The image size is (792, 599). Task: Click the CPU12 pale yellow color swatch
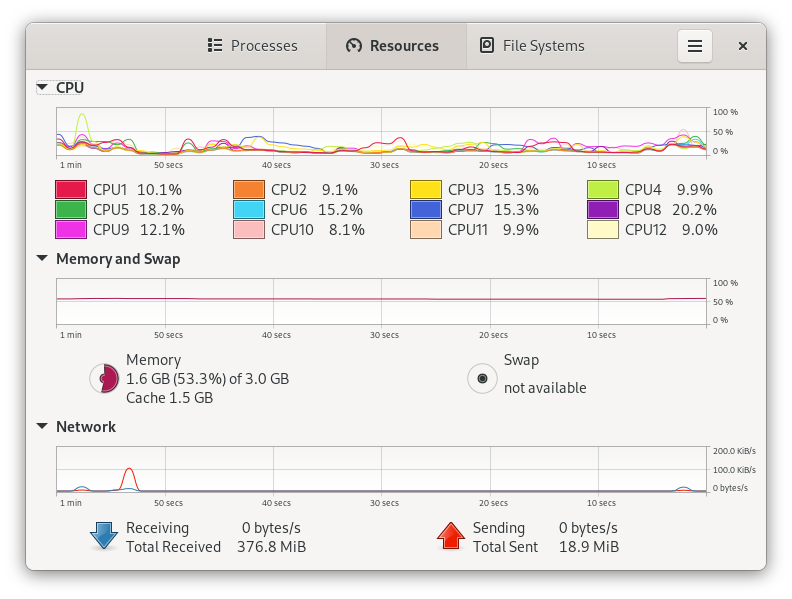602,230
